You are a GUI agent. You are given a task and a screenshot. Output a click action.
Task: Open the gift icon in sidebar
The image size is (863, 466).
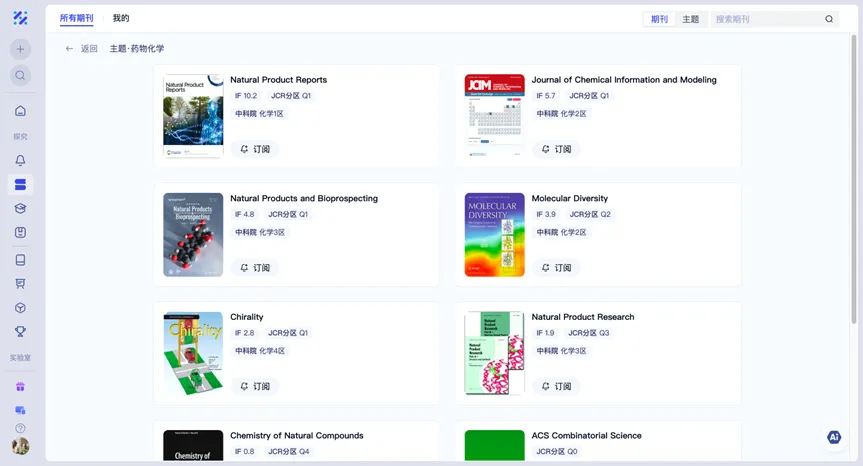tap(20, 387)
